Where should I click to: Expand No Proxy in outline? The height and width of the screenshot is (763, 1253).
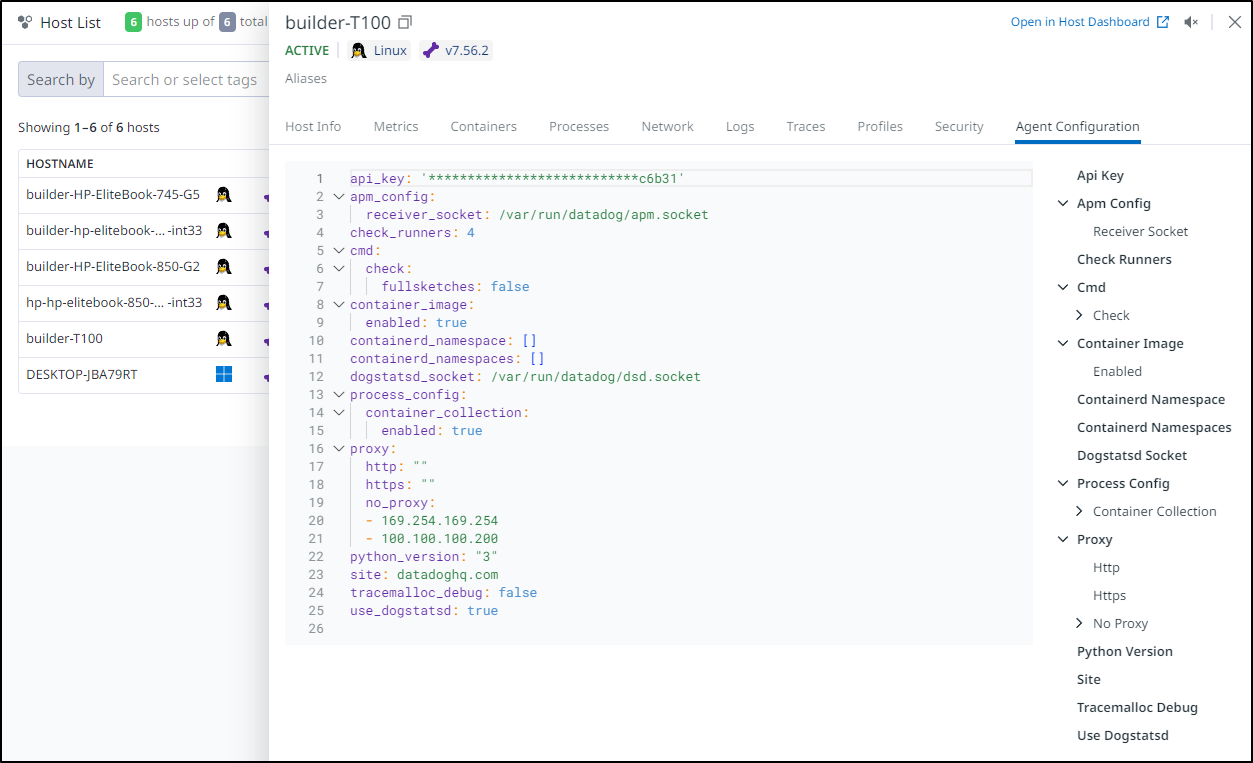pyautogui.click(x=1079, y=623)
